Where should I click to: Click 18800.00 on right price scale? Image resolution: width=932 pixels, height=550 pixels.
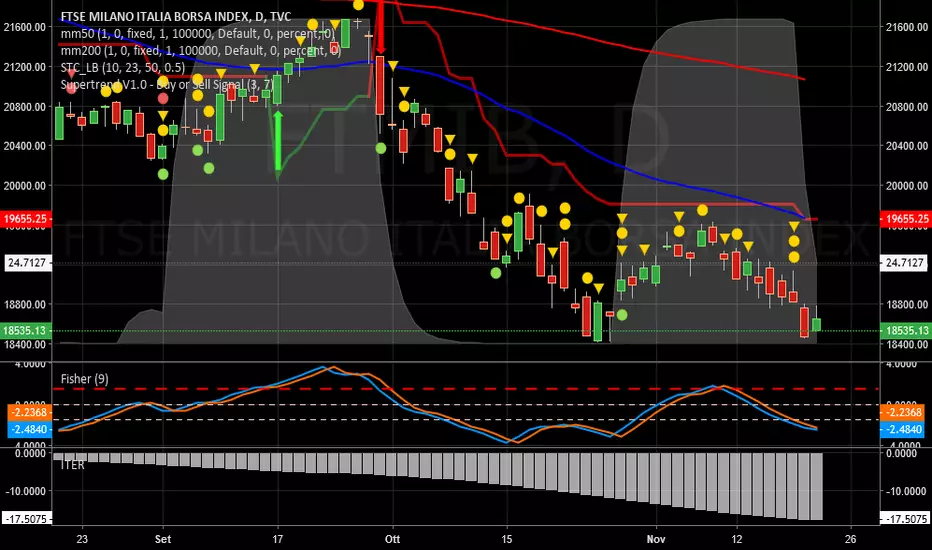pyautogui.click(x=906, y=304)
